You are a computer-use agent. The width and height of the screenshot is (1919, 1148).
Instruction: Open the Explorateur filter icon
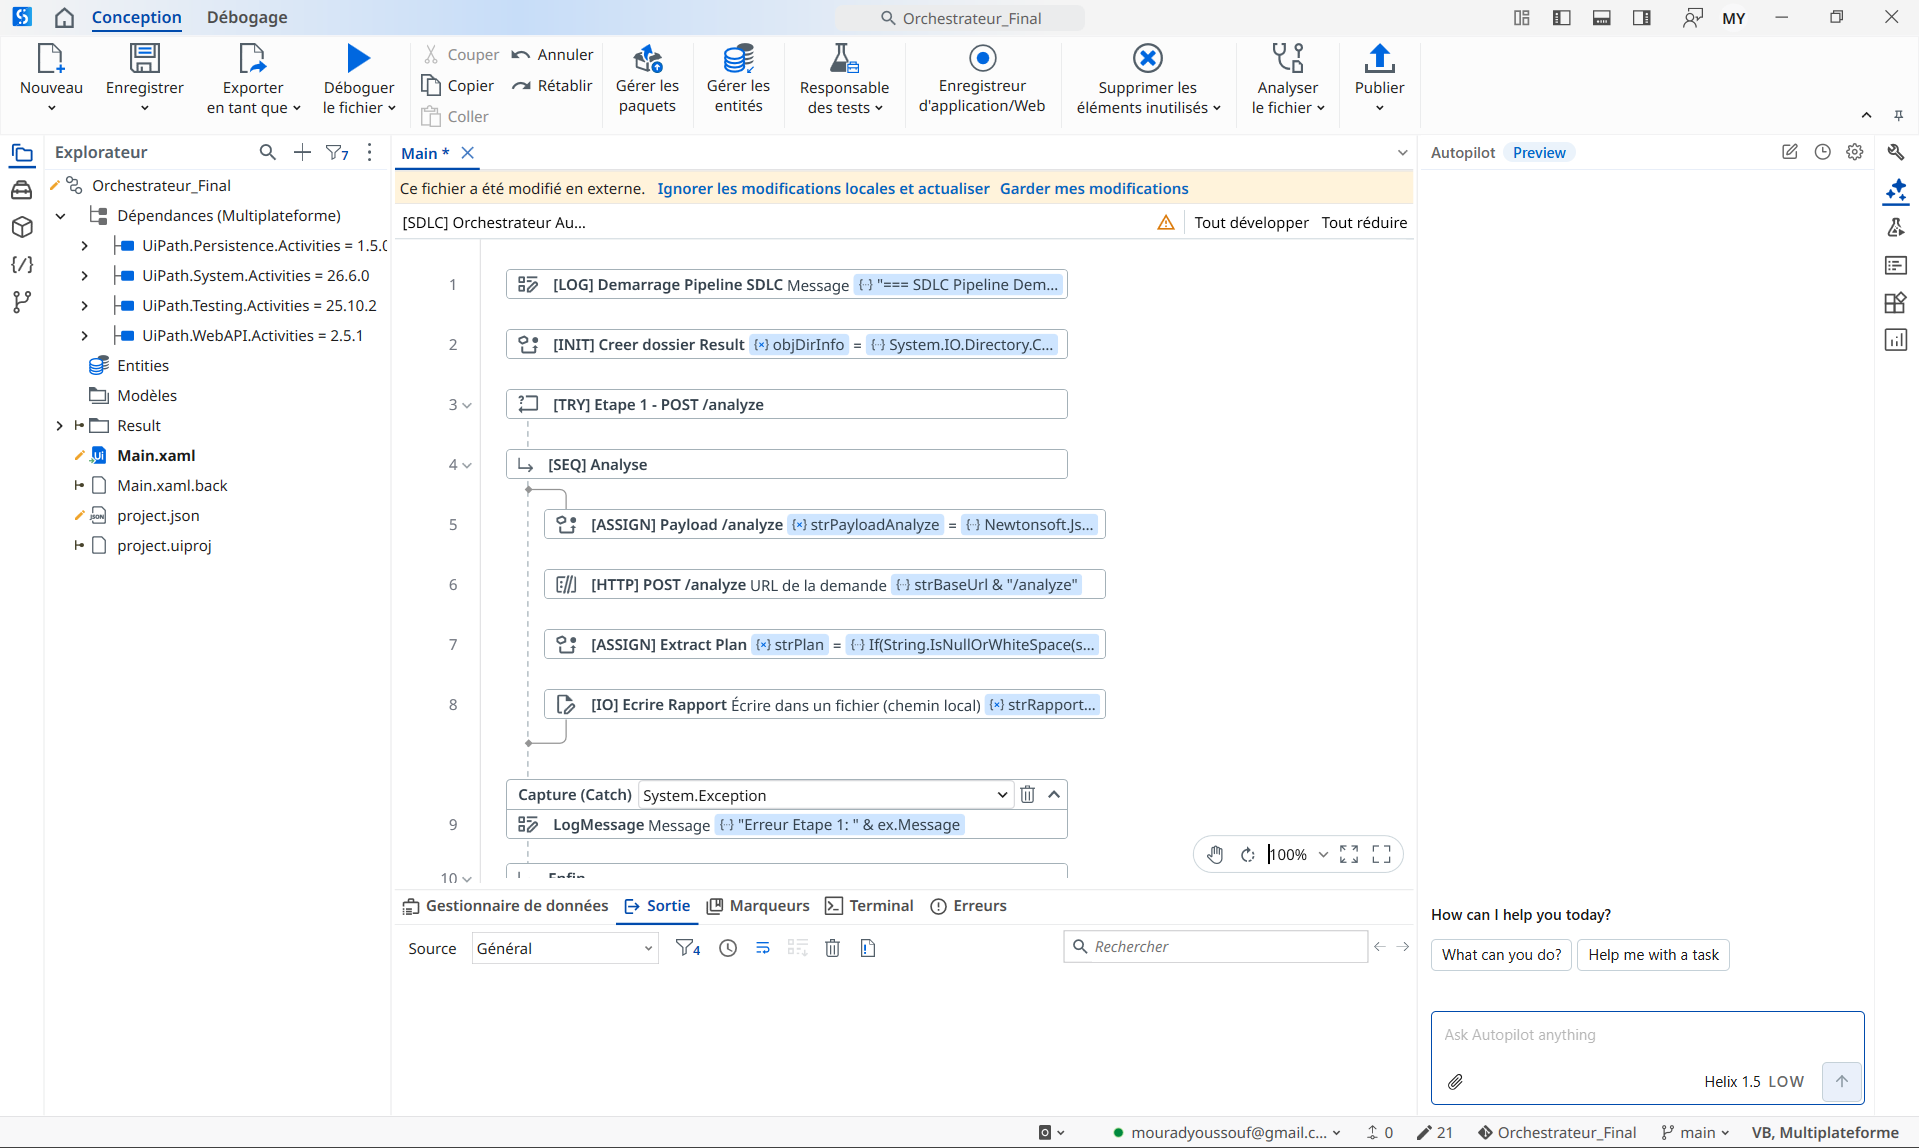click(337, 152)
